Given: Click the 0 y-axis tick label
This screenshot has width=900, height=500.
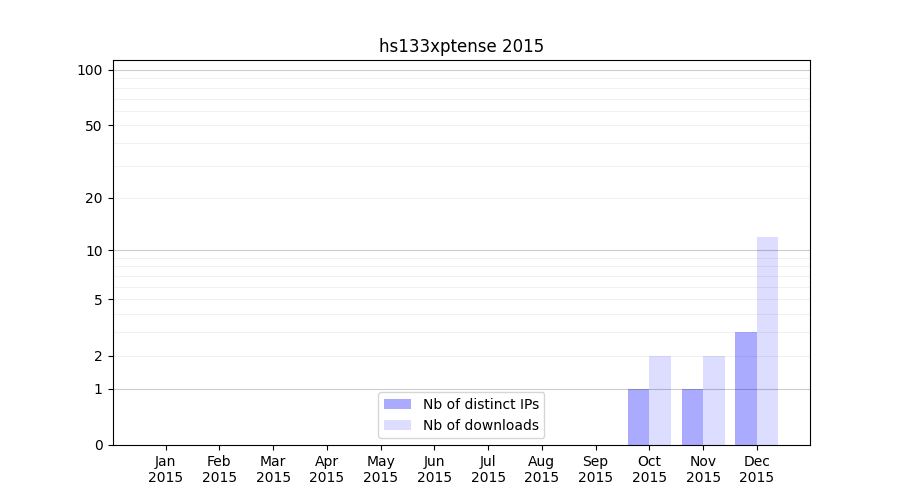Looking at the screenshot, I should 98,445.
